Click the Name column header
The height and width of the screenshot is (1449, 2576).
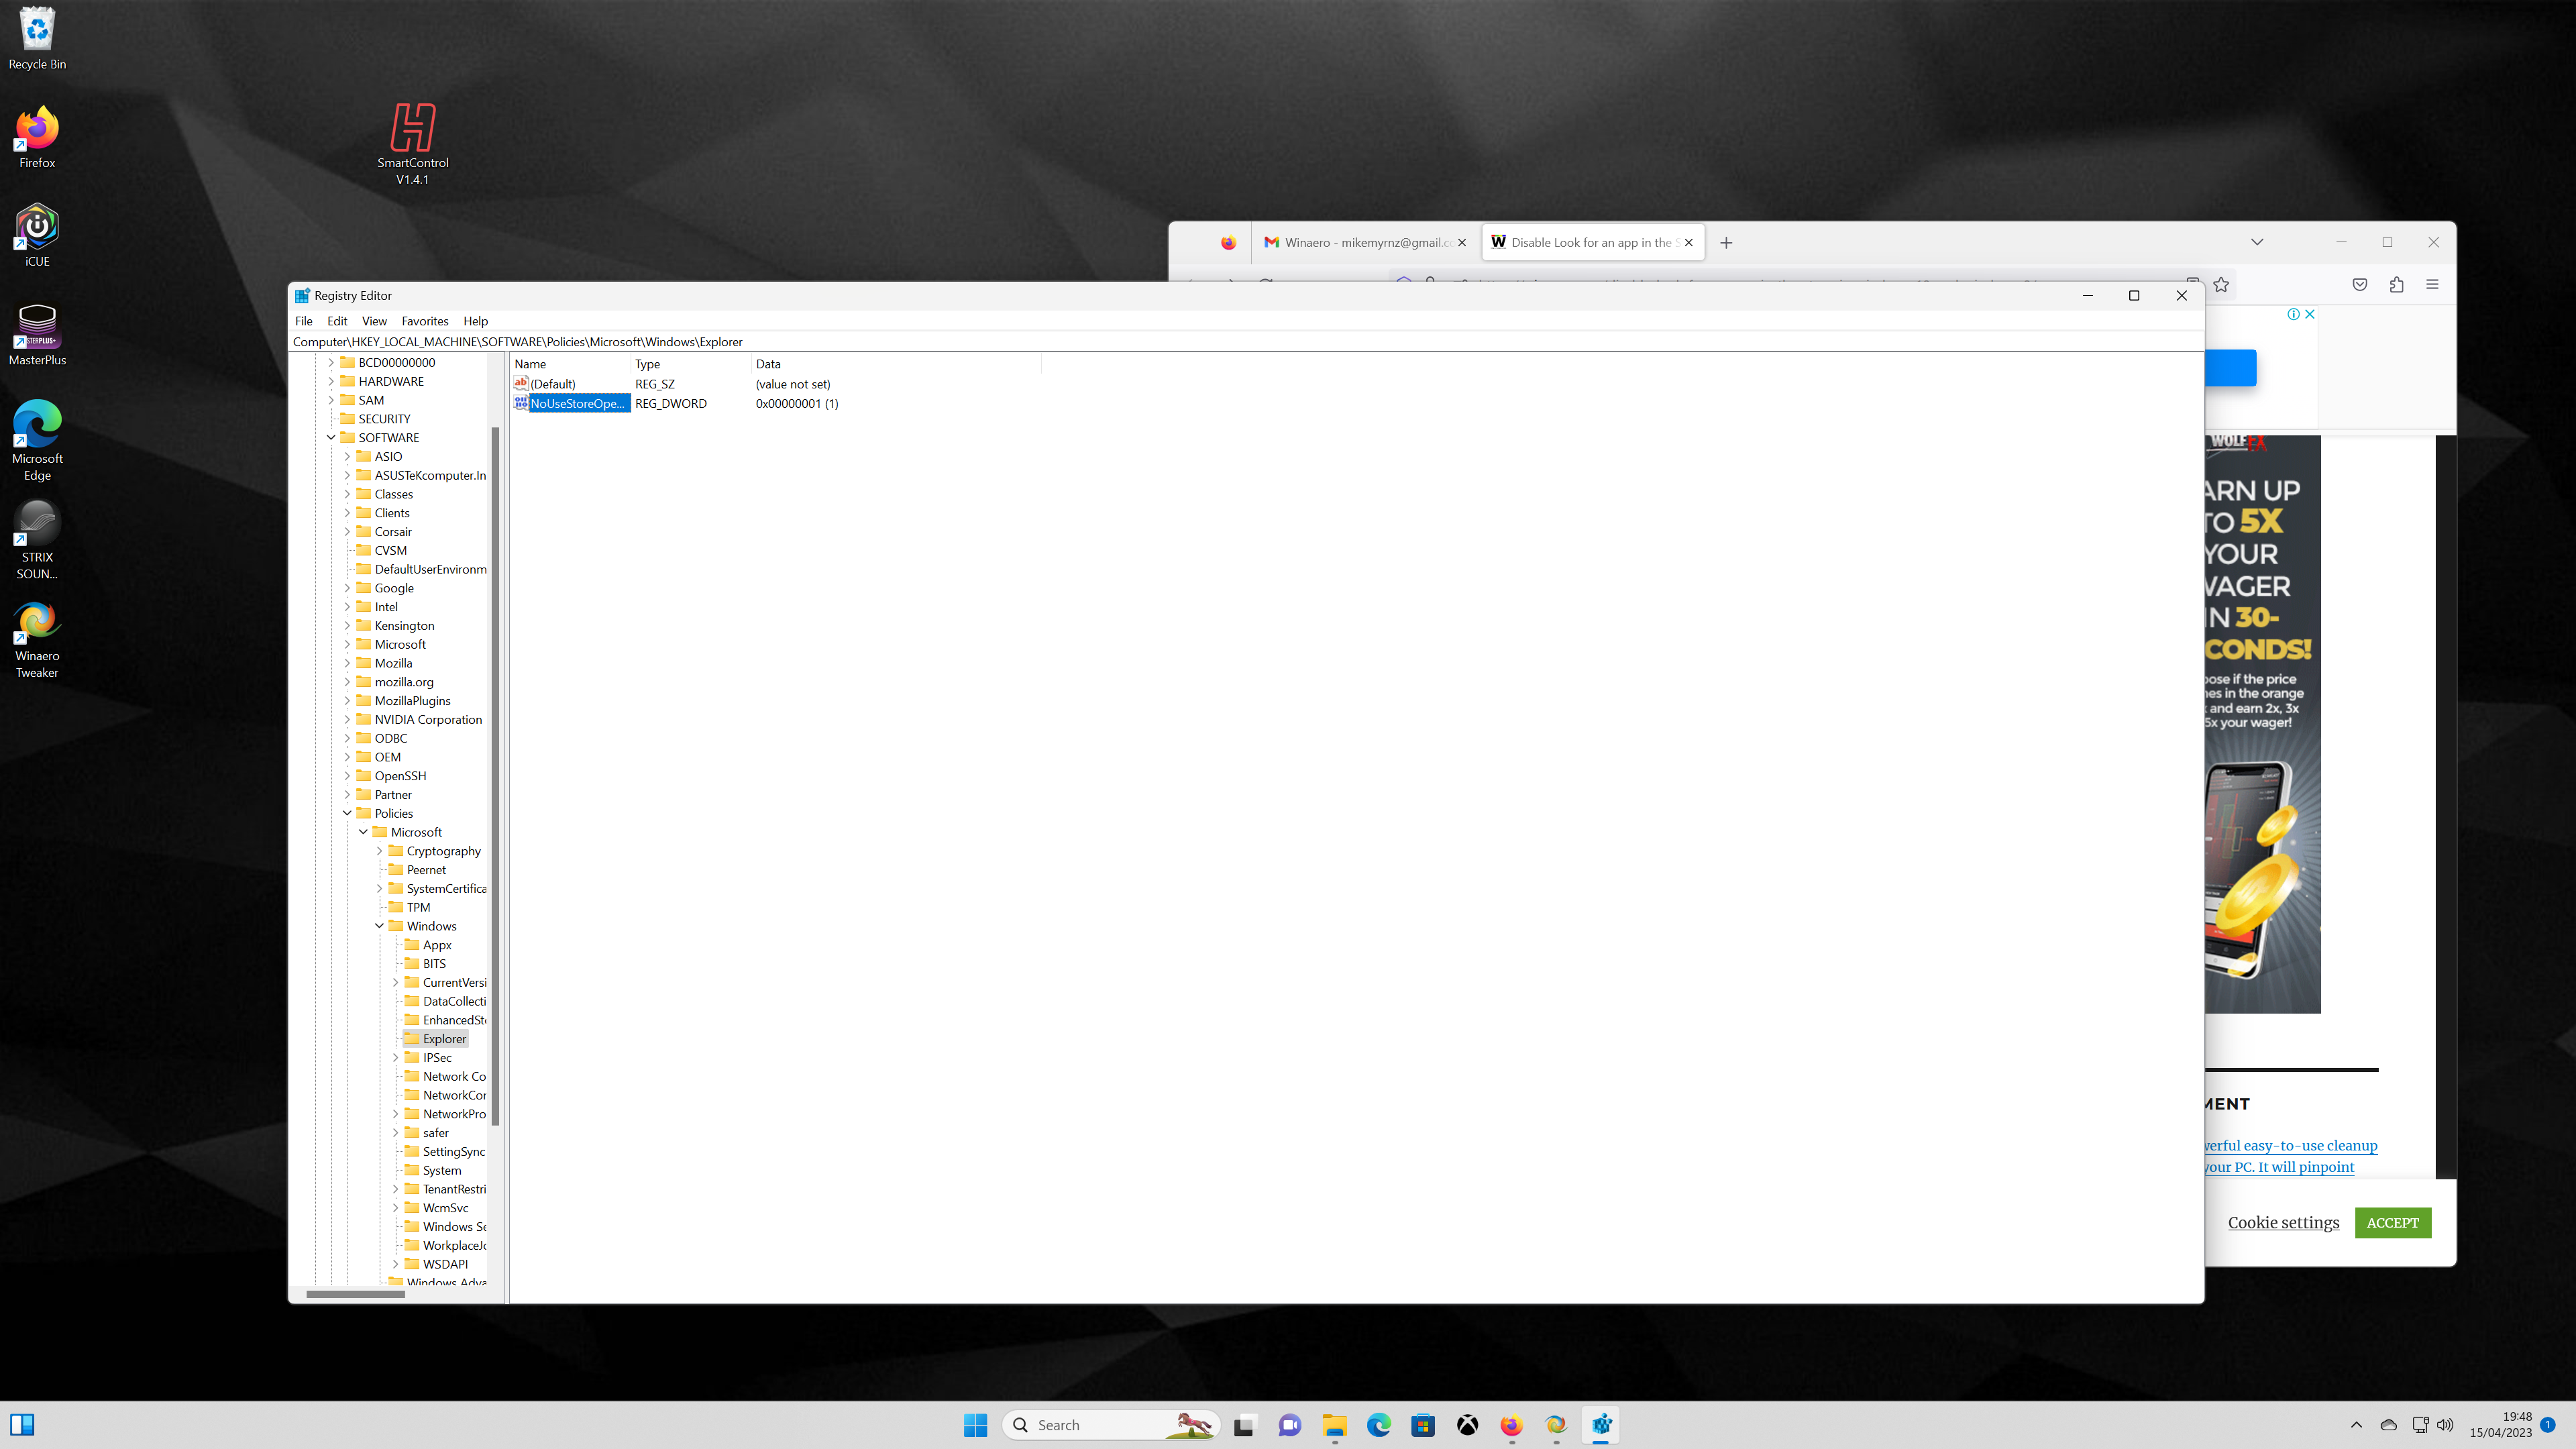[570, 364]
